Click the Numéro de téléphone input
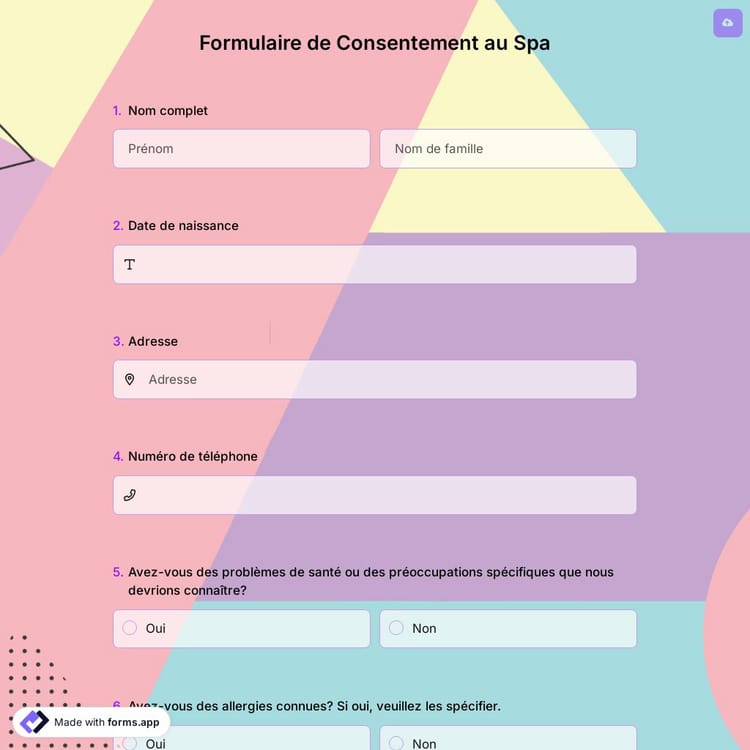The width and height of the screenshot is (750, 750). coord(385,495)
